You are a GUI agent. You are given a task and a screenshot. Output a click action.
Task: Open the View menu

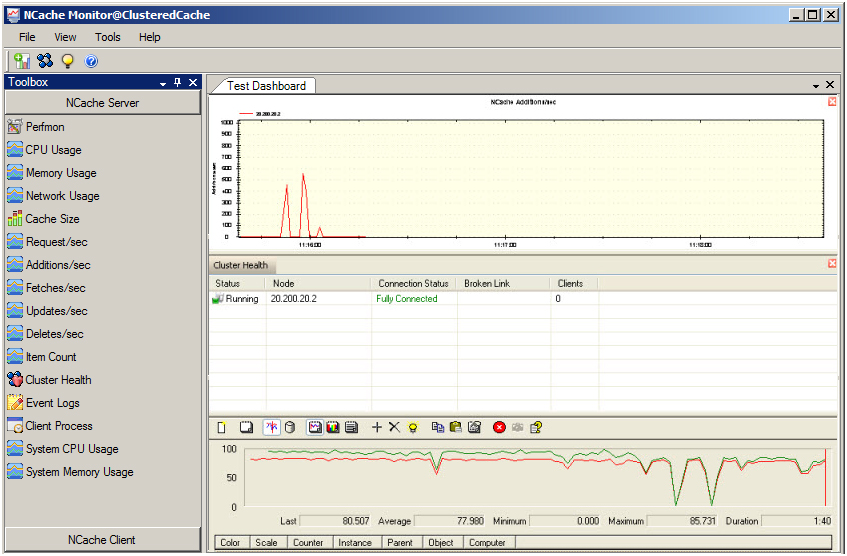[65, 37]
